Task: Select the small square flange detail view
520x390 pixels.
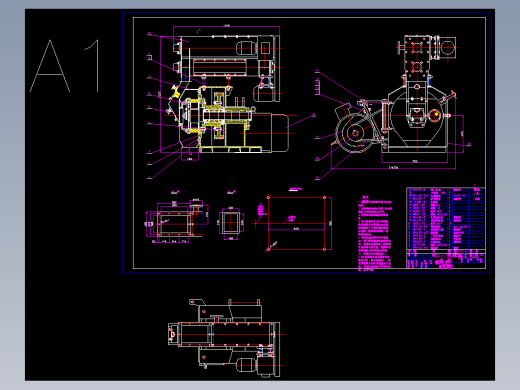Action: (x=231, y=223)
